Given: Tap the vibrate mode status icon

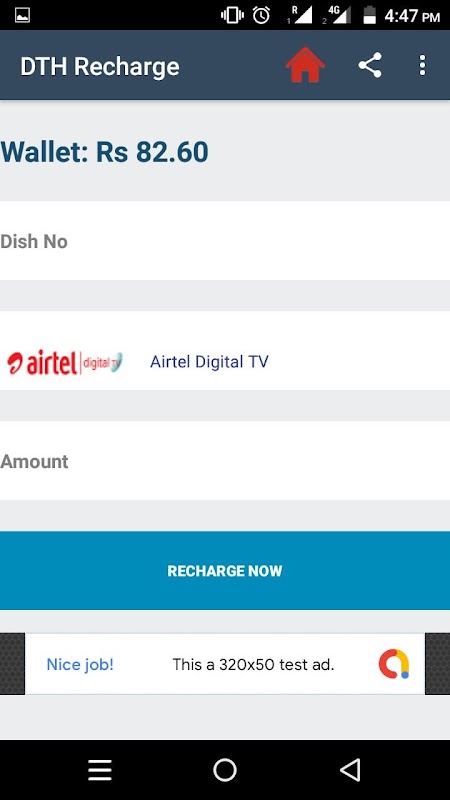Looking at the screenshot, I should [x=232, y=15].
